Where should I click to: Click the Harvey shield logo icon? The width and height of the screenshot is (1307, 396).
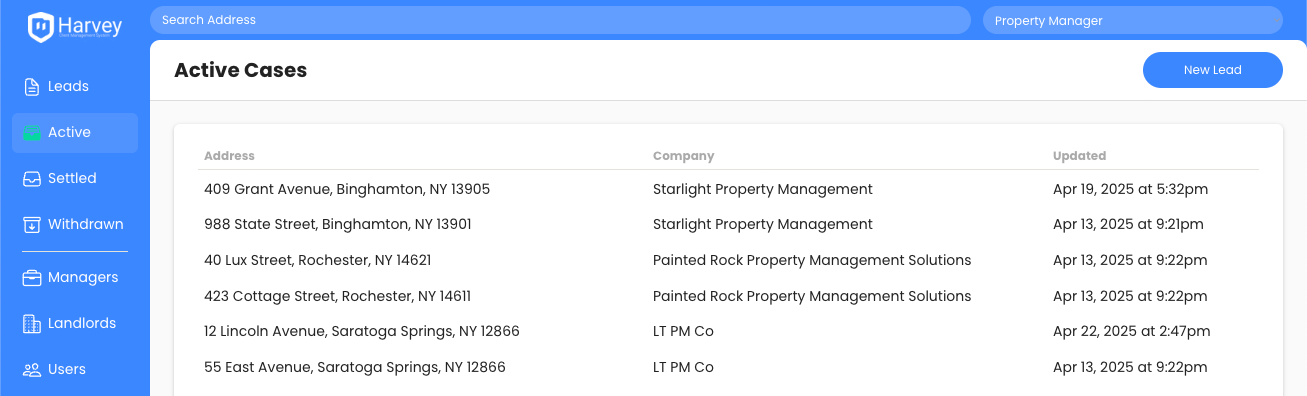point(40,27)
